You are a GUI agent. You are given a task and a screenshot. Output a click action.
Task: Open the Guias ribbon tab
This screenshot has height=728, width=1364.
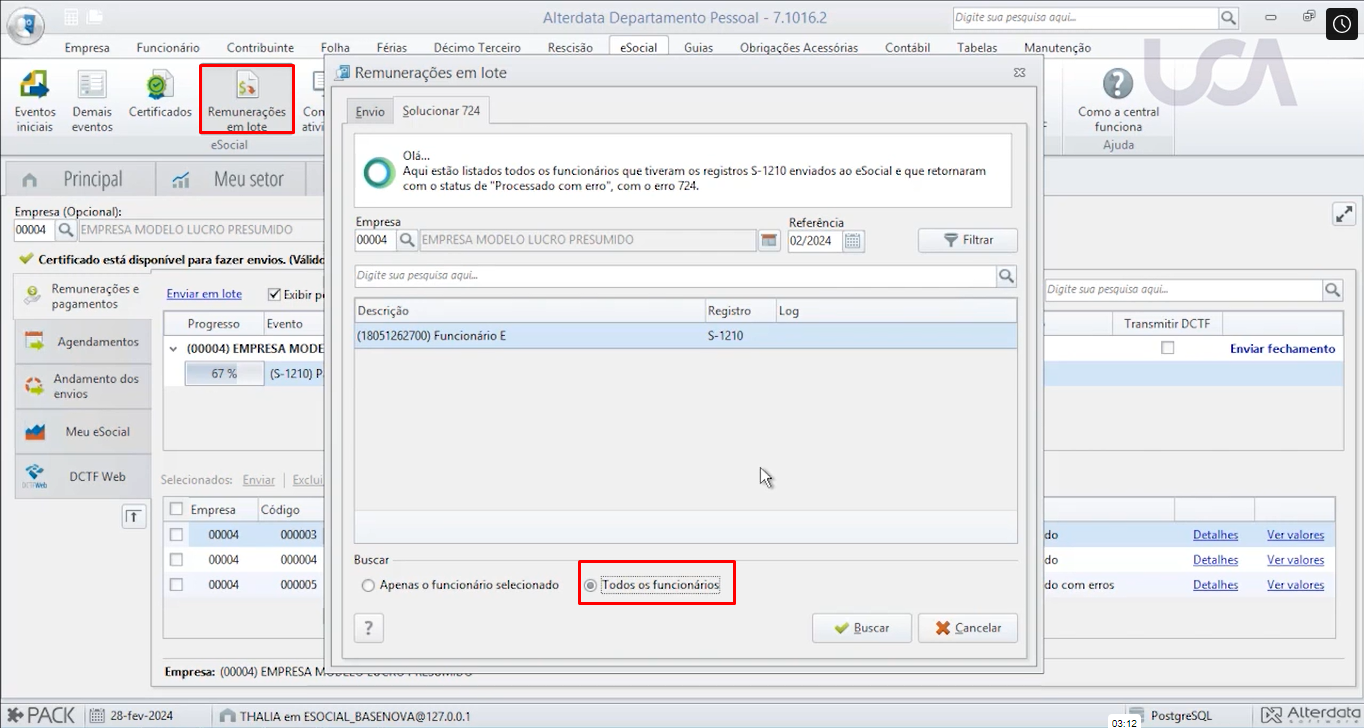(698, 47)
